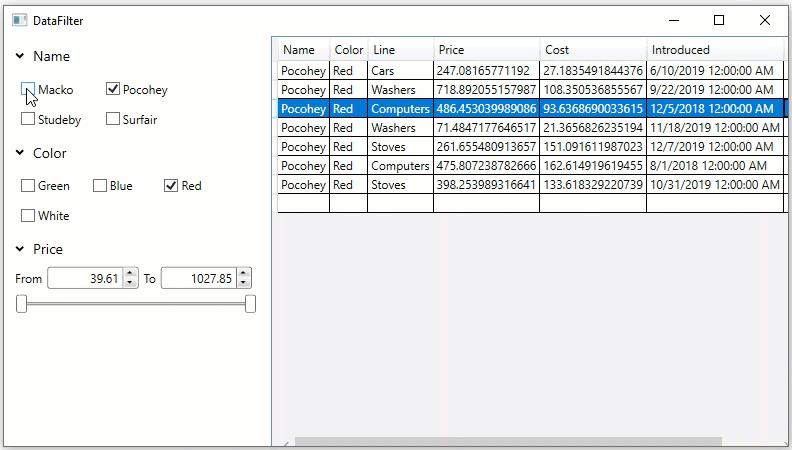
Task: Uncheck the Red color checkbox
Action: pos(171,186)
